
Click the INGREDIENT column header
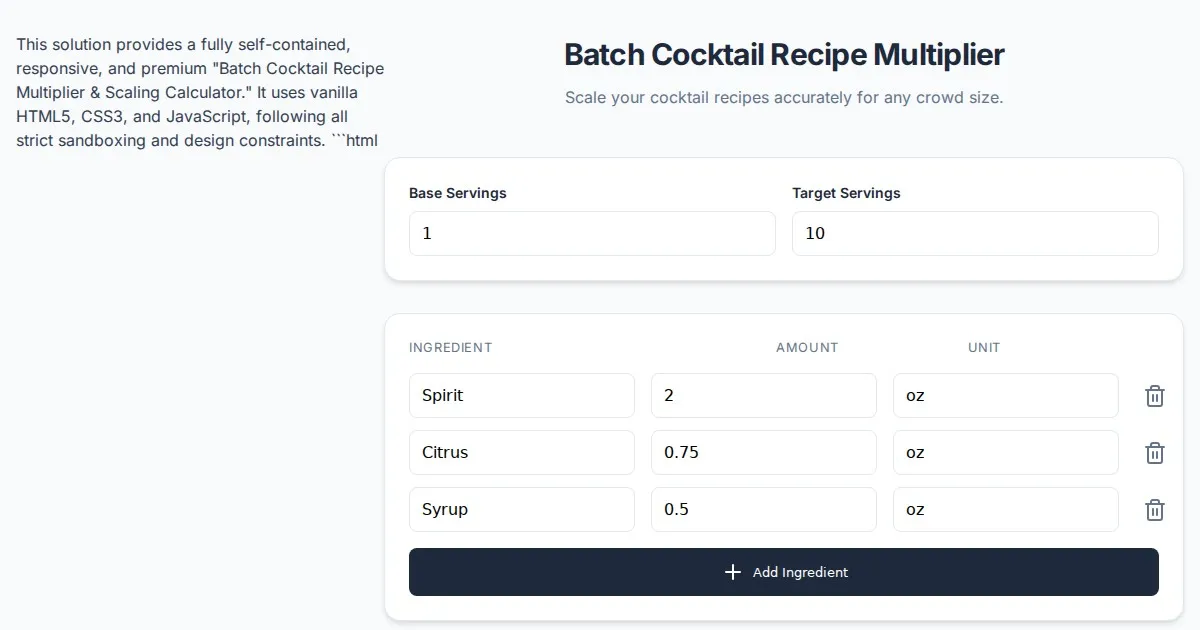pyautogui.click(x=450, y=348)
